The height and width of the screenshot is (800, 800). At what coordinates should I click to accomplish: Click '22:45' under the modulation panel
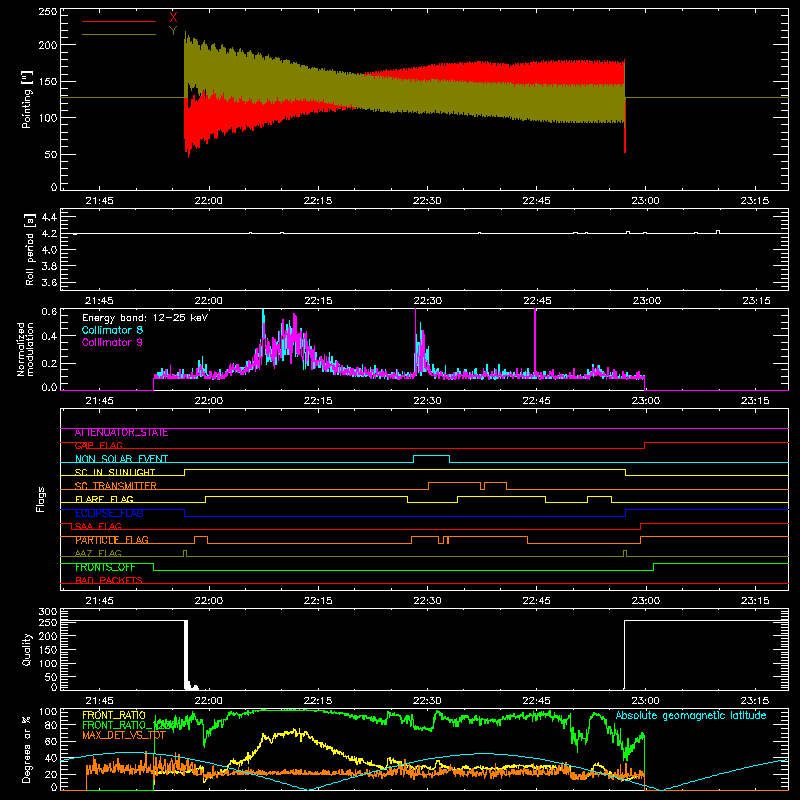click(537, 401)
